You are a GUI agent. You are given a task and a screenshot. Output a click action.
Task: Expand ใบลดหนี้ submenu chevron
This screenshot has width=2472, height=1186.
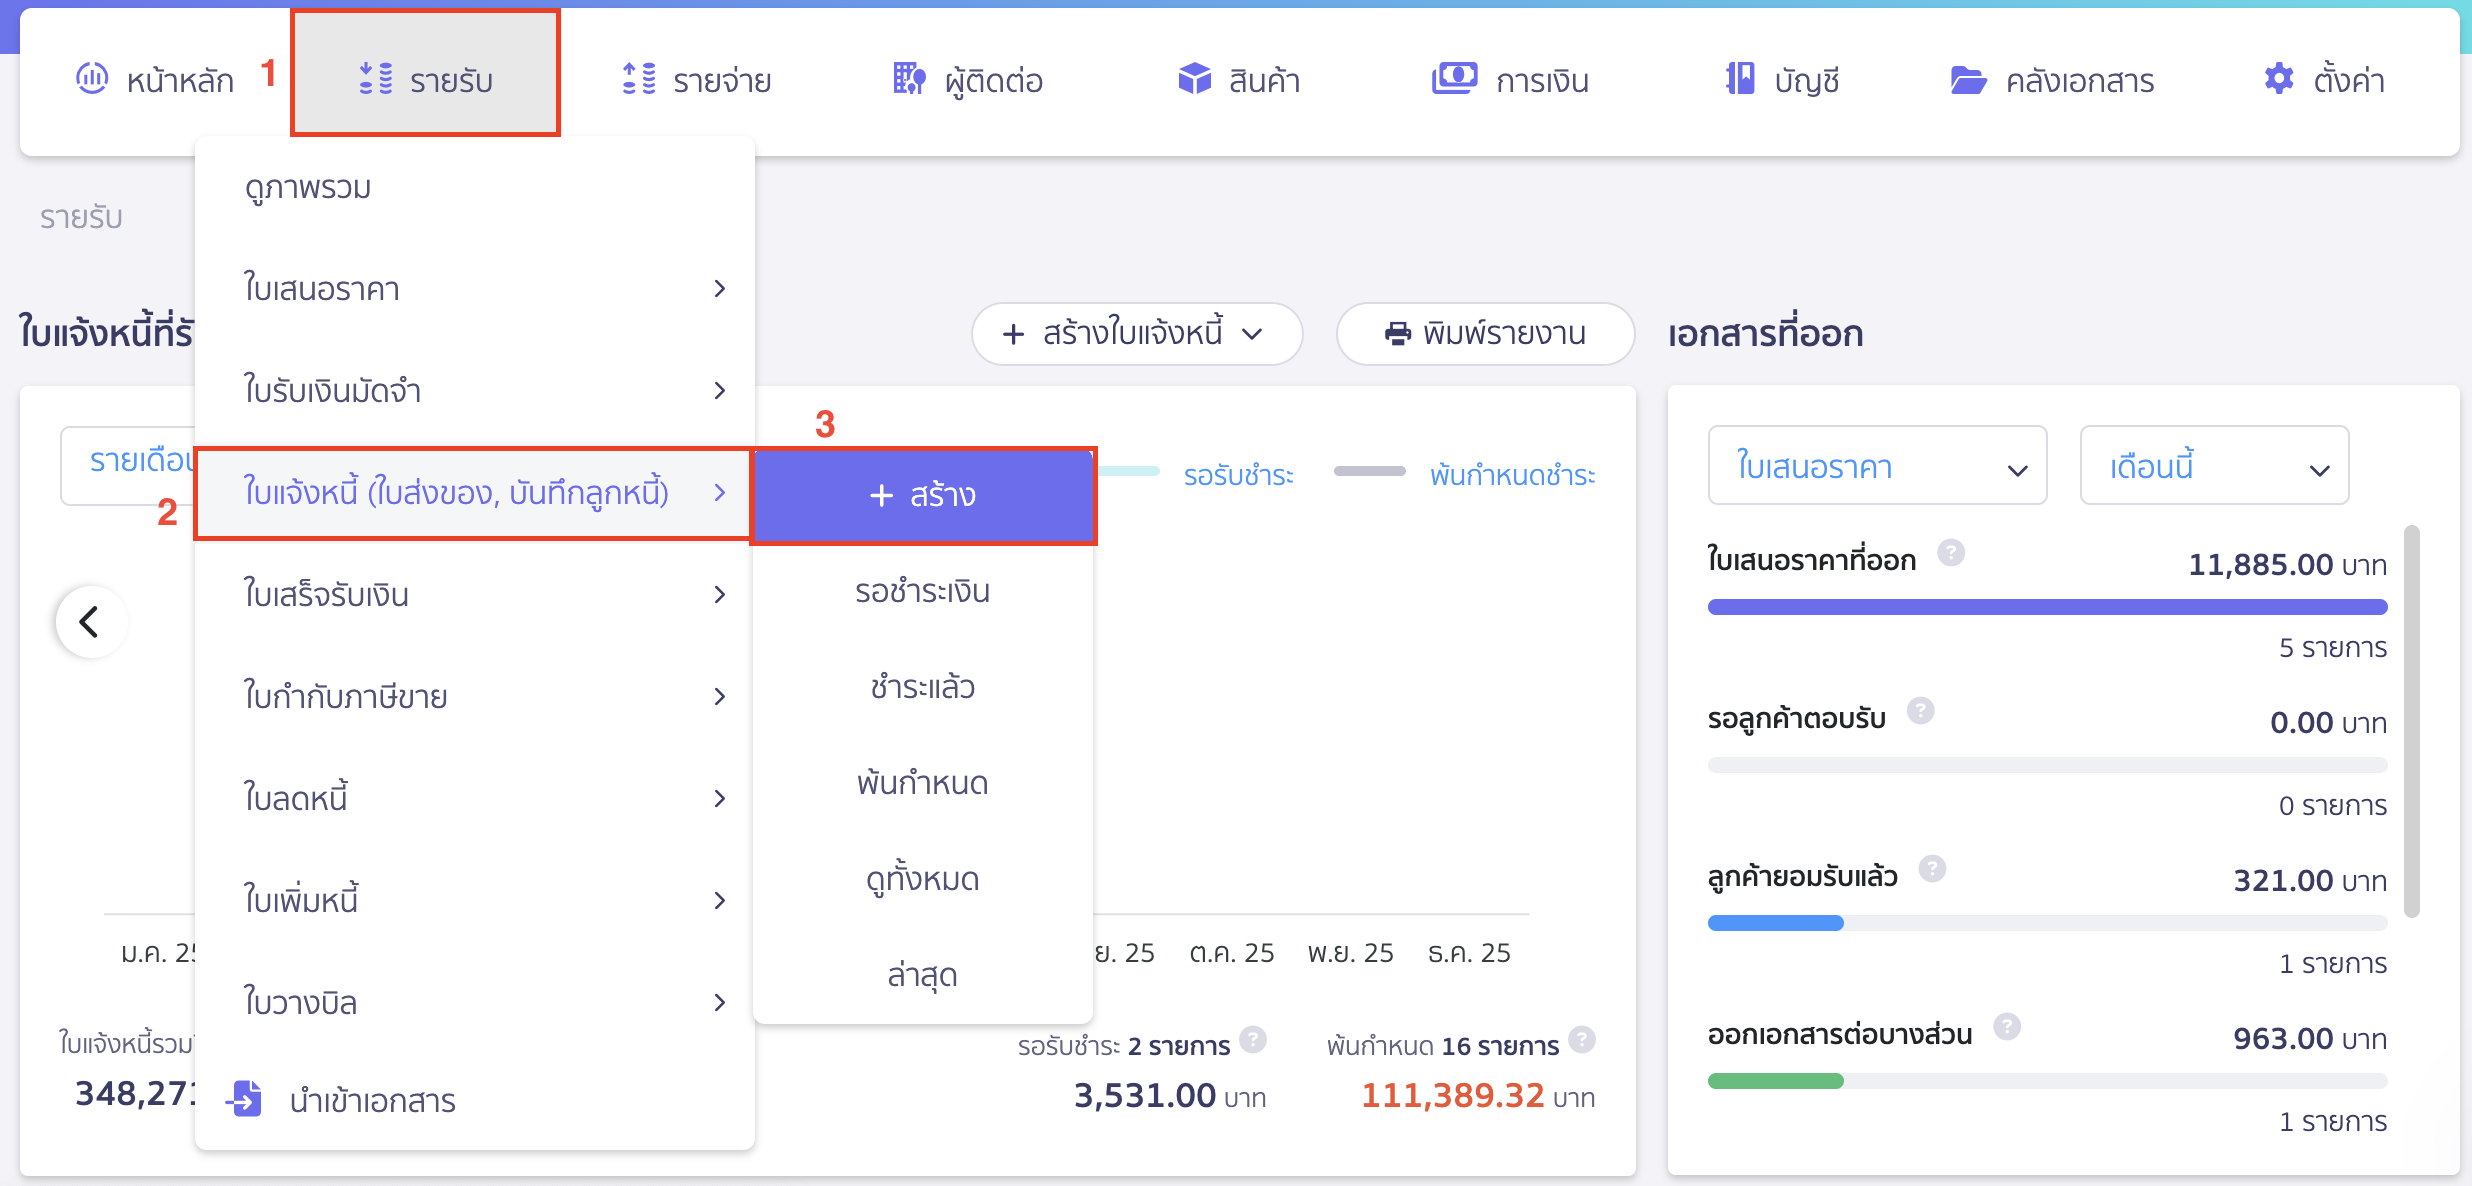point(719,799)
